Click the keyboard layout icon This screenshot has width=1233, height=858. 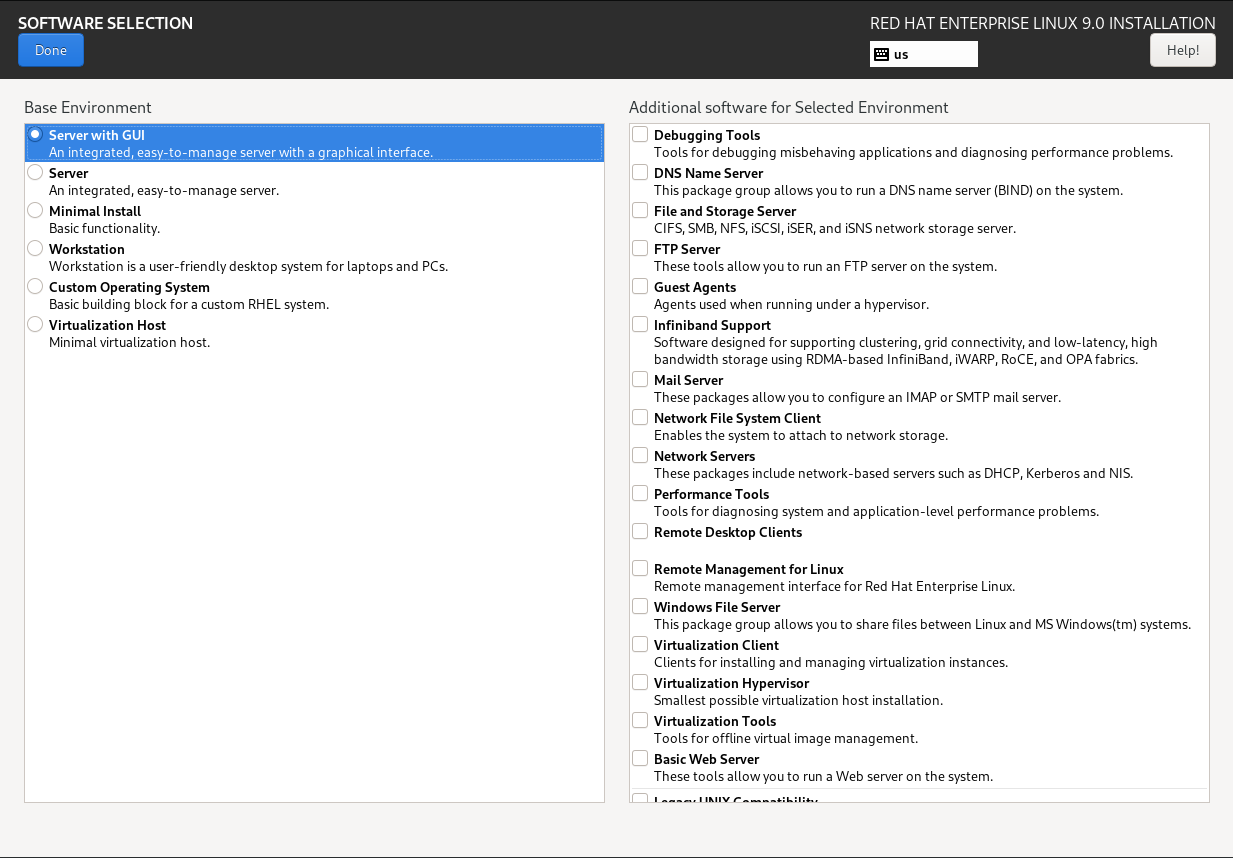pos(881,54)
